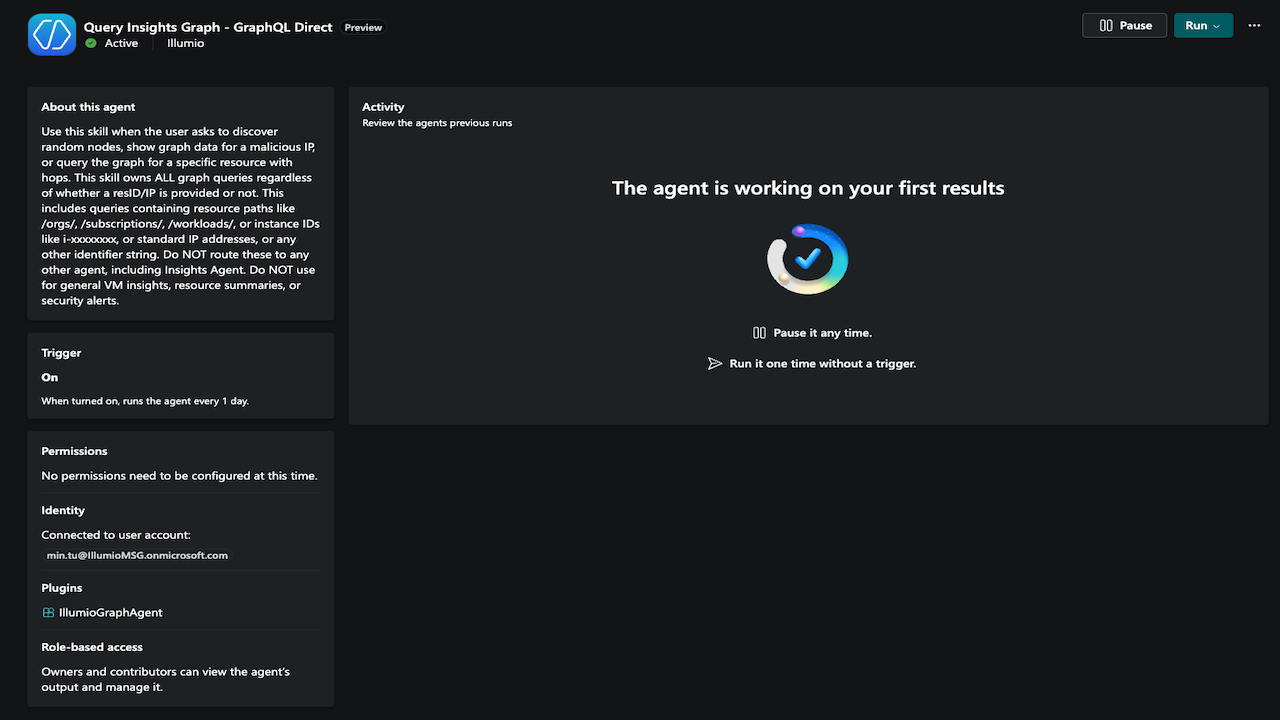This screenshot has height=720, width=1280.
Task: Click the agent title 'Query Insights Graph - GraphQL Direct'
Action: tap(208, 27)
